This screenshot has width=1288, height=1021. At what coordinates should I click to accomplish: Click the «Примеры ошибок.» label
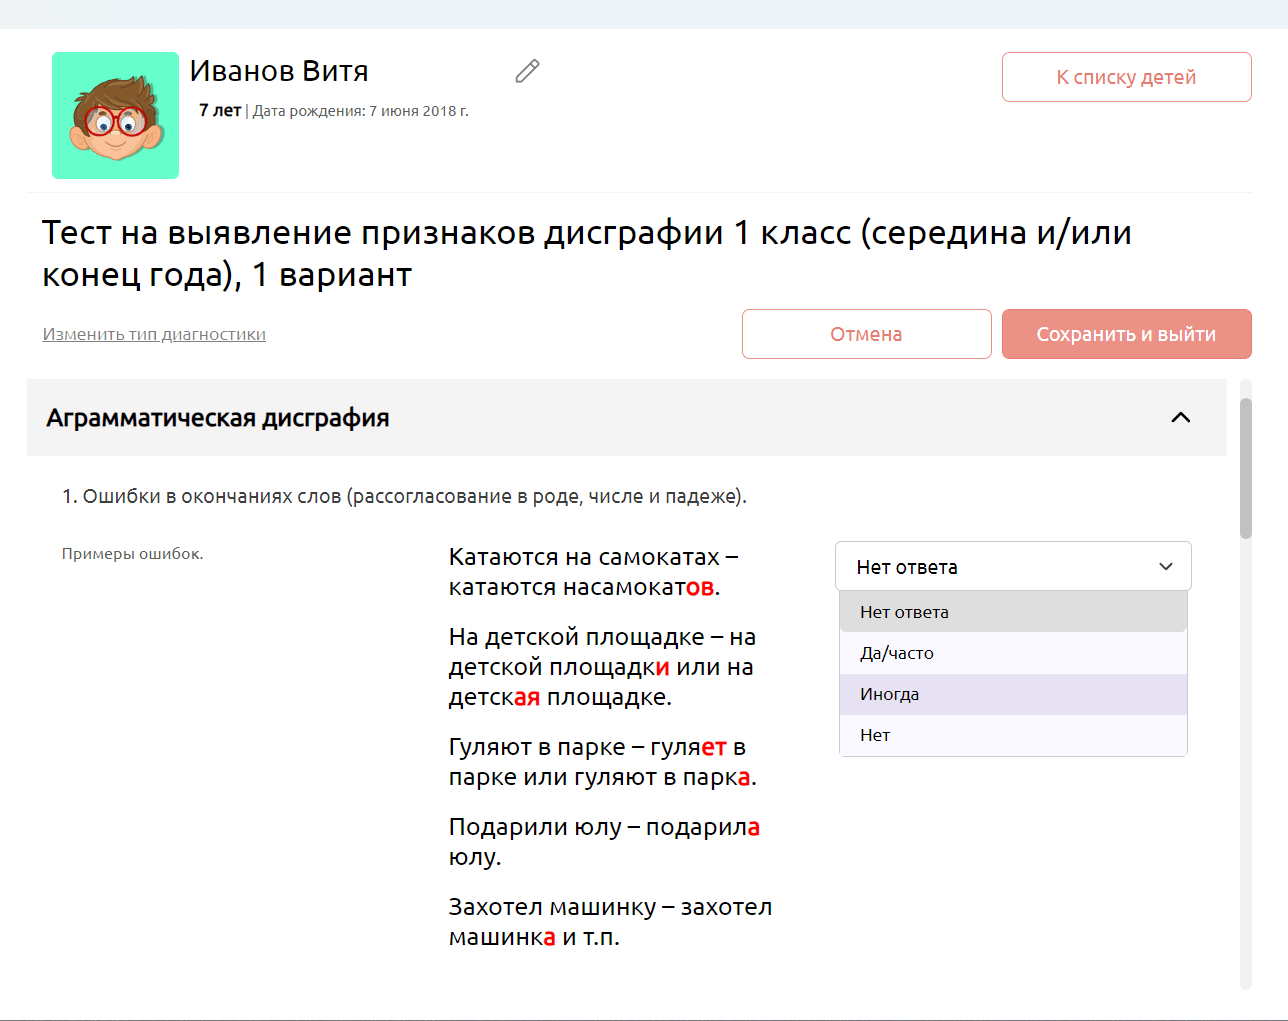click(132, 554)
